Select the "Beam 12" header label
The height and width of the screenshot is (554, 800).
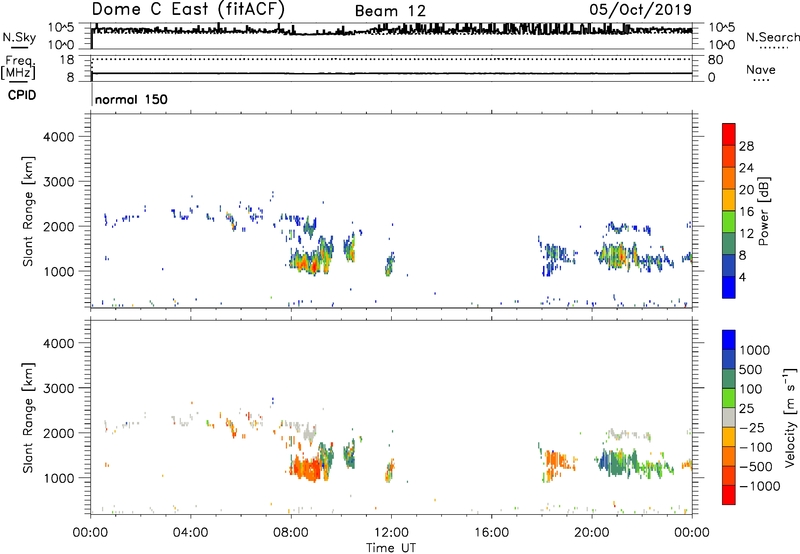pos(390,11)
